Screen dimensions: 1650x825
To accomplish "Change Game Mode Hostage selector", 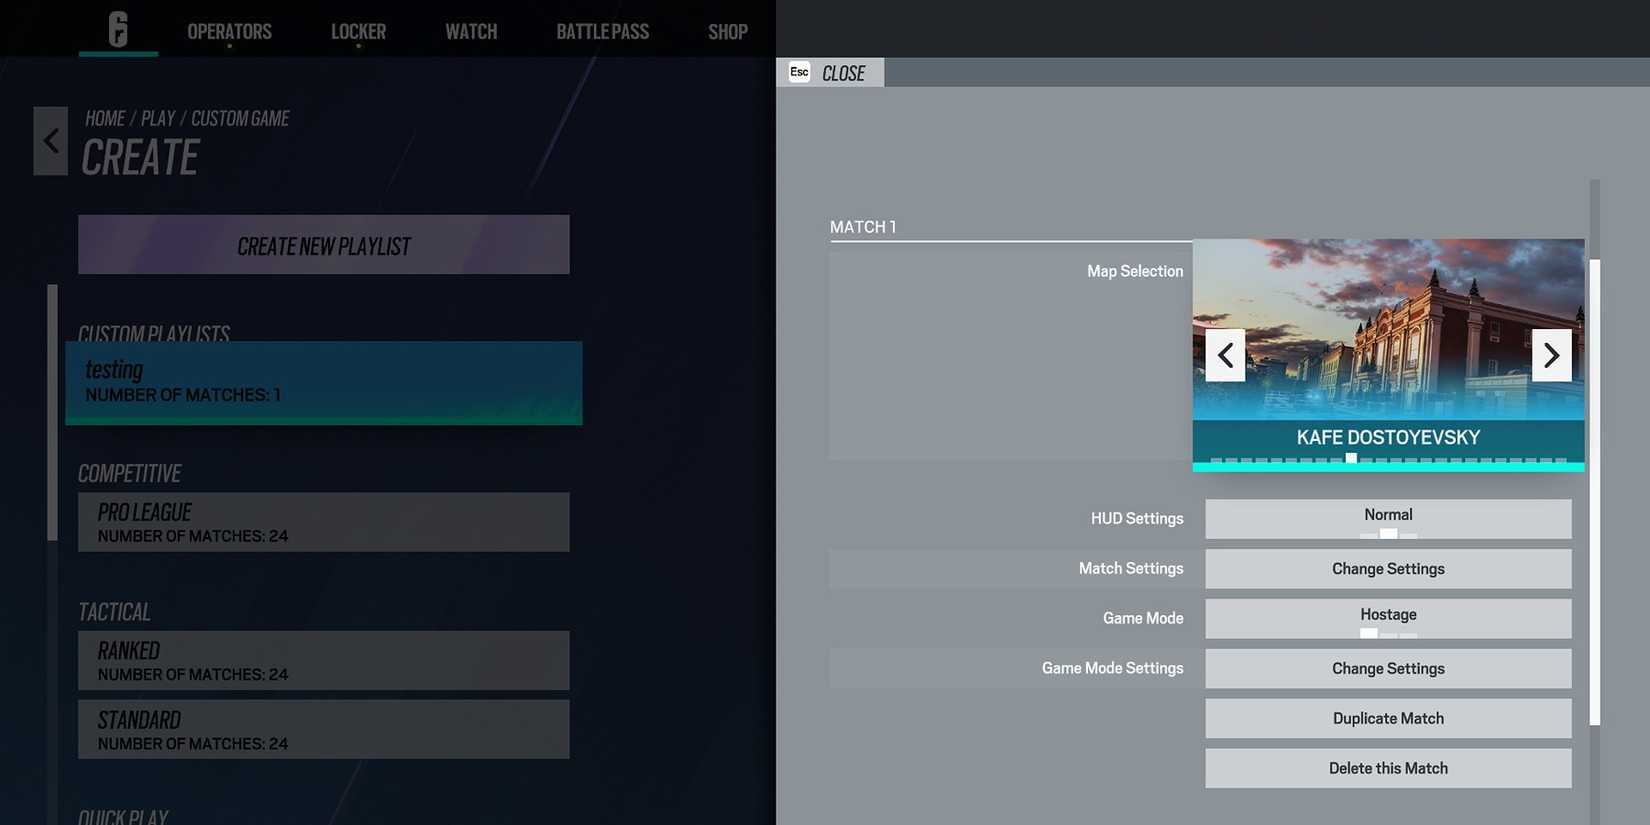I will (x=1388, y=619).
